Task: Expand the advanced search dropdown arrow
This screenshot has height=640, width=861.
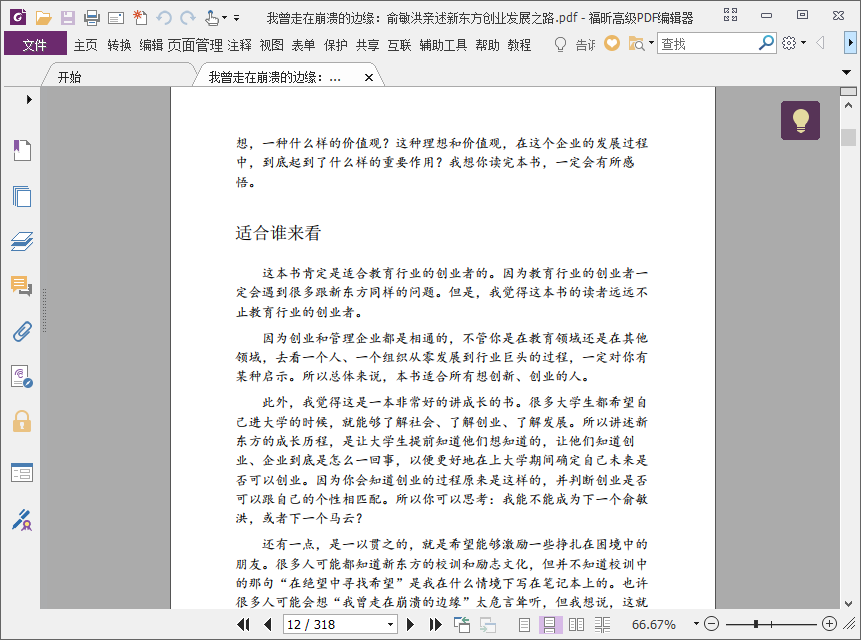Action: pos(651,43)
